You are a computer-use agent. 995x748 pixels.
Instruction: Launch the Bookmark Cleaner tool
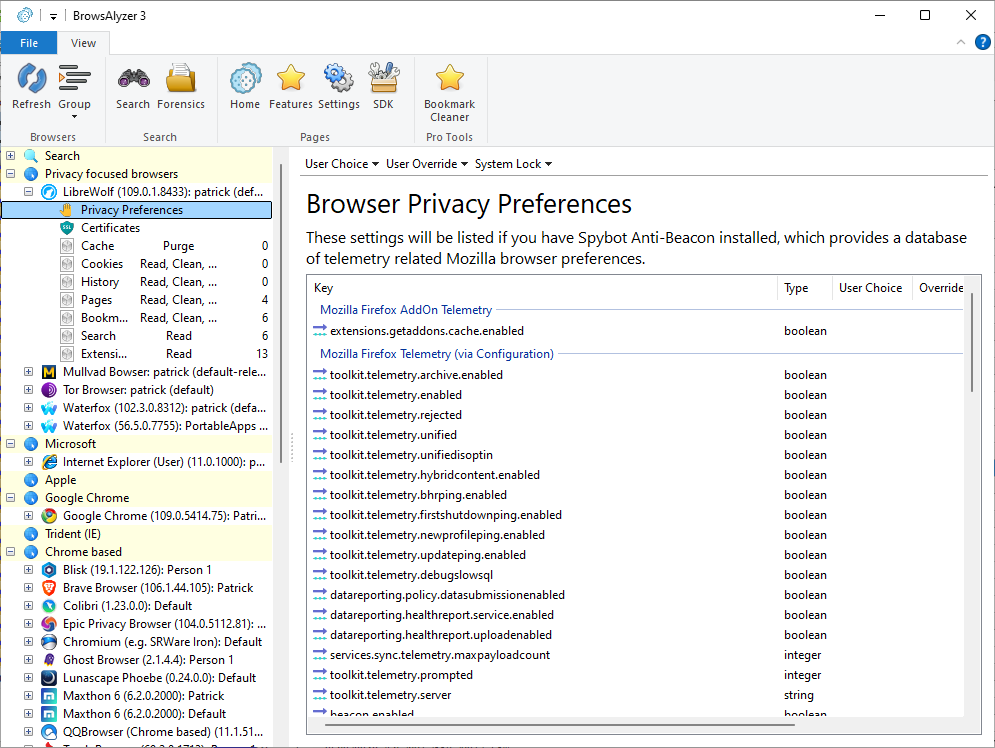click(x=449, y=92)
